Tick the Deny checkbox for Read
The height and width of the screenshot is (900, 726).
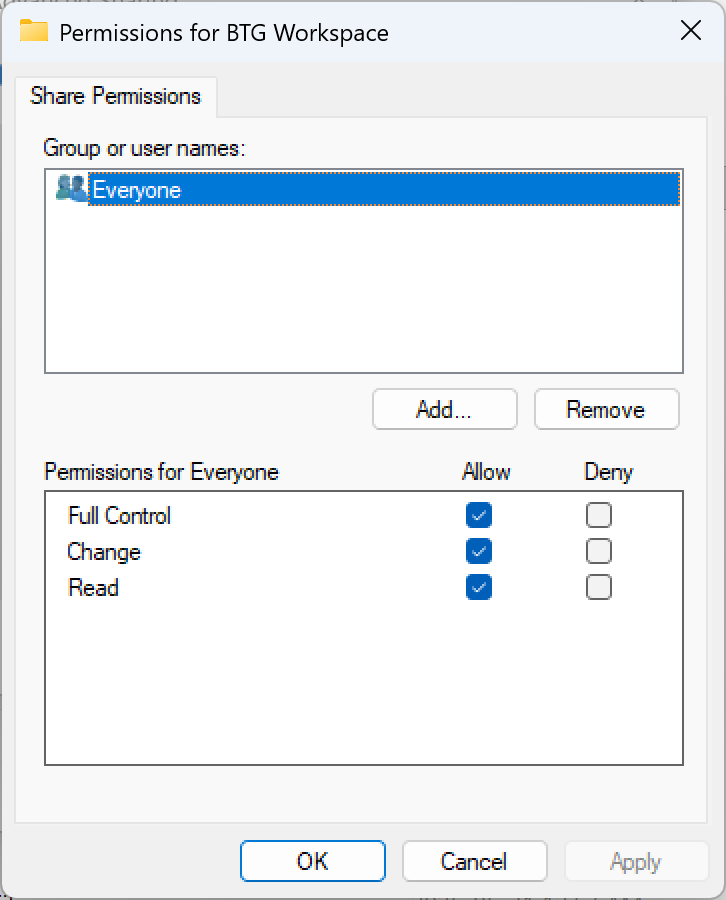tap(599, 587)
